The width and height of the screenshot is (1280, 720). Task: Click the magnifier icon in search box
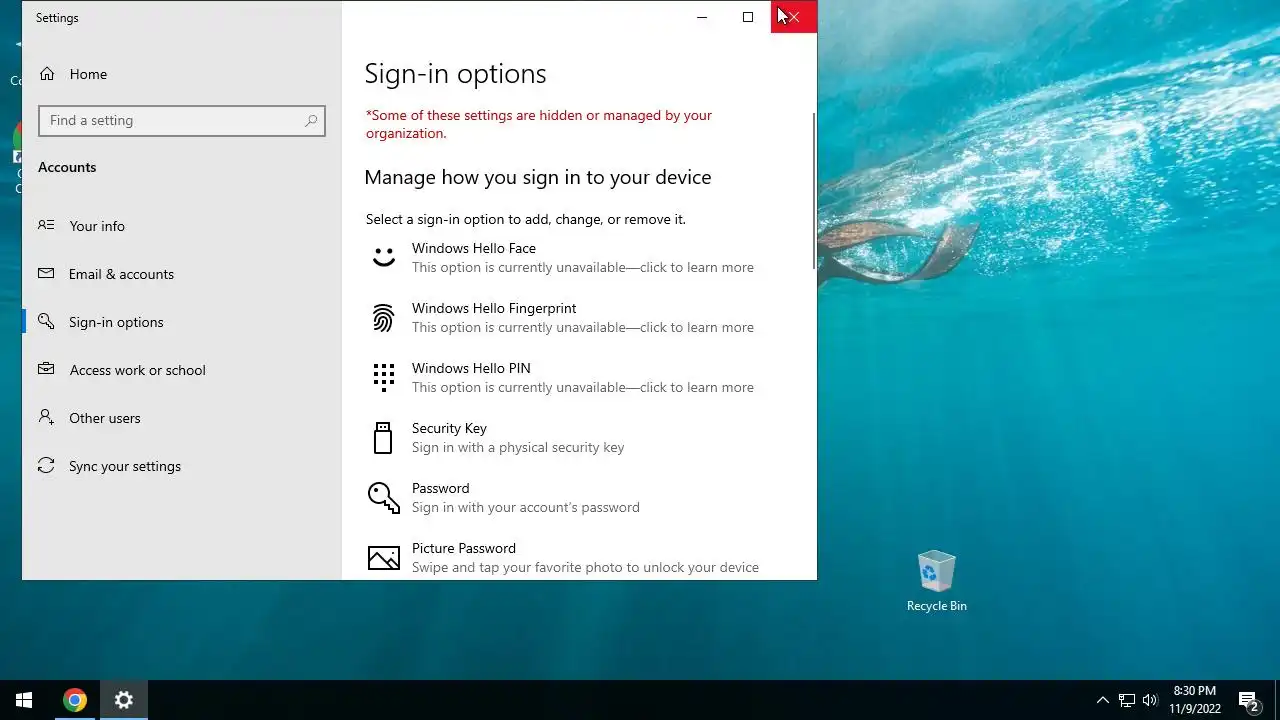point(311,120)
